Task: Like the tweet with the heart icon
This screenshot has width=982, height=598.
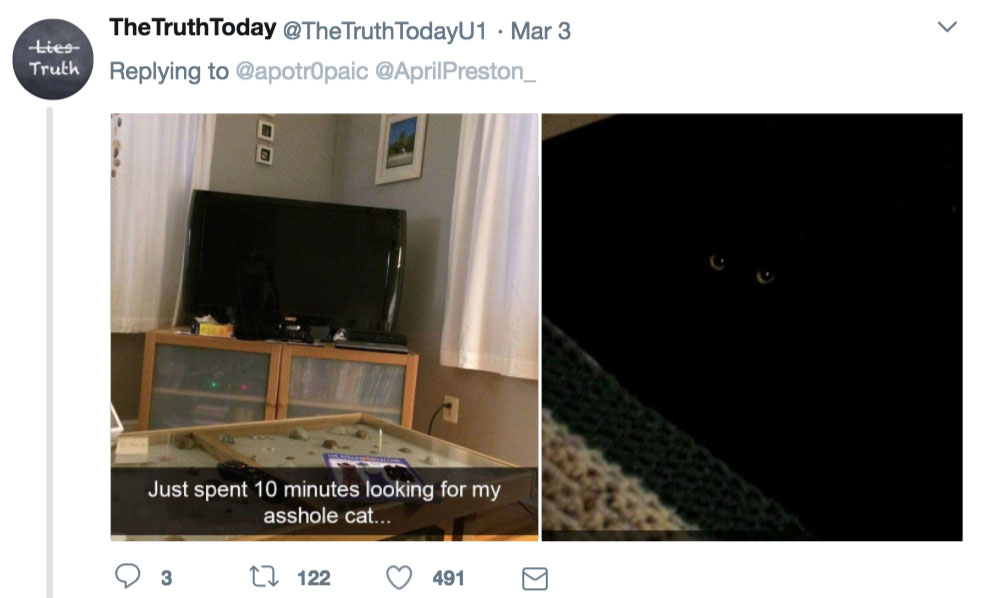Action: click(399, 577)
